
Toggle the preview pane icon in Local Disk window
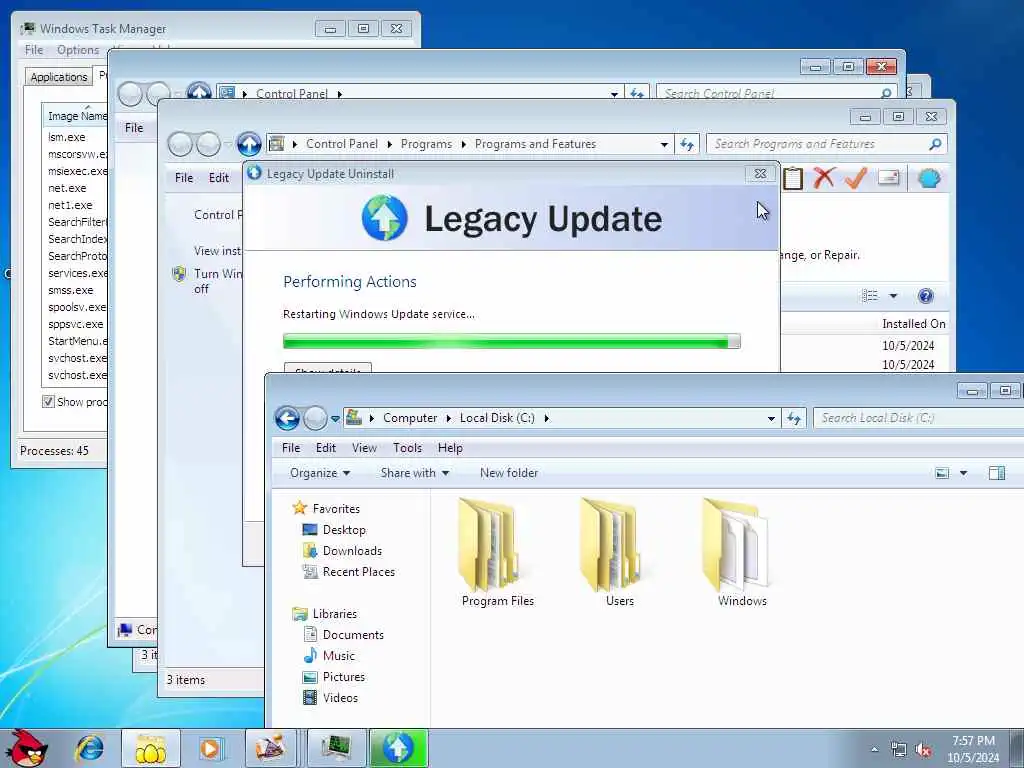tap(997, 473)
